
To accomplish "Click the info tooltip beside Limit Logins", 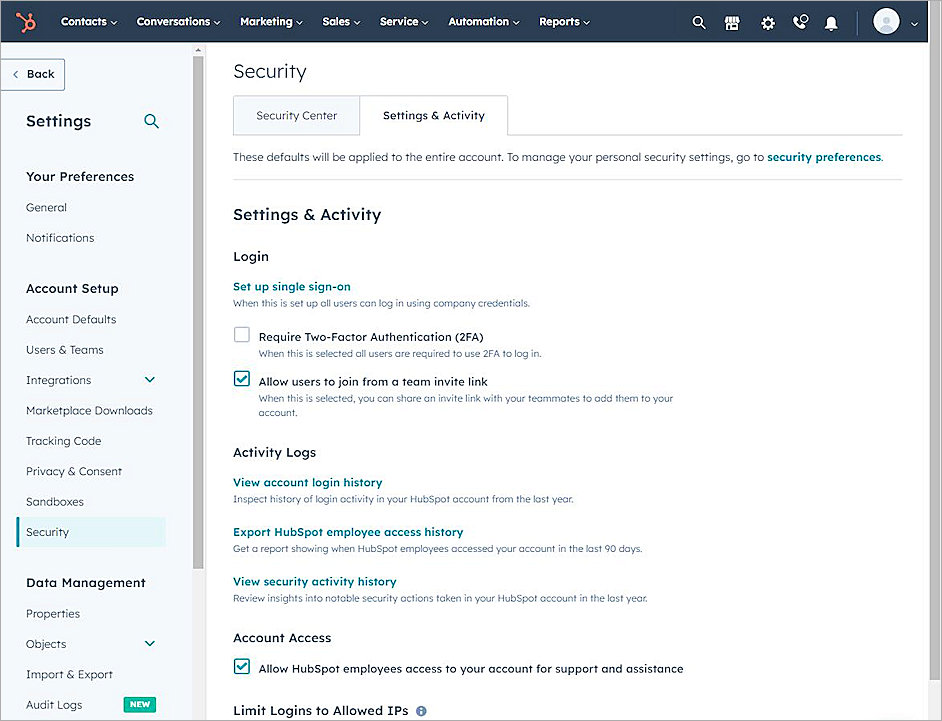I will click(421, 710).
